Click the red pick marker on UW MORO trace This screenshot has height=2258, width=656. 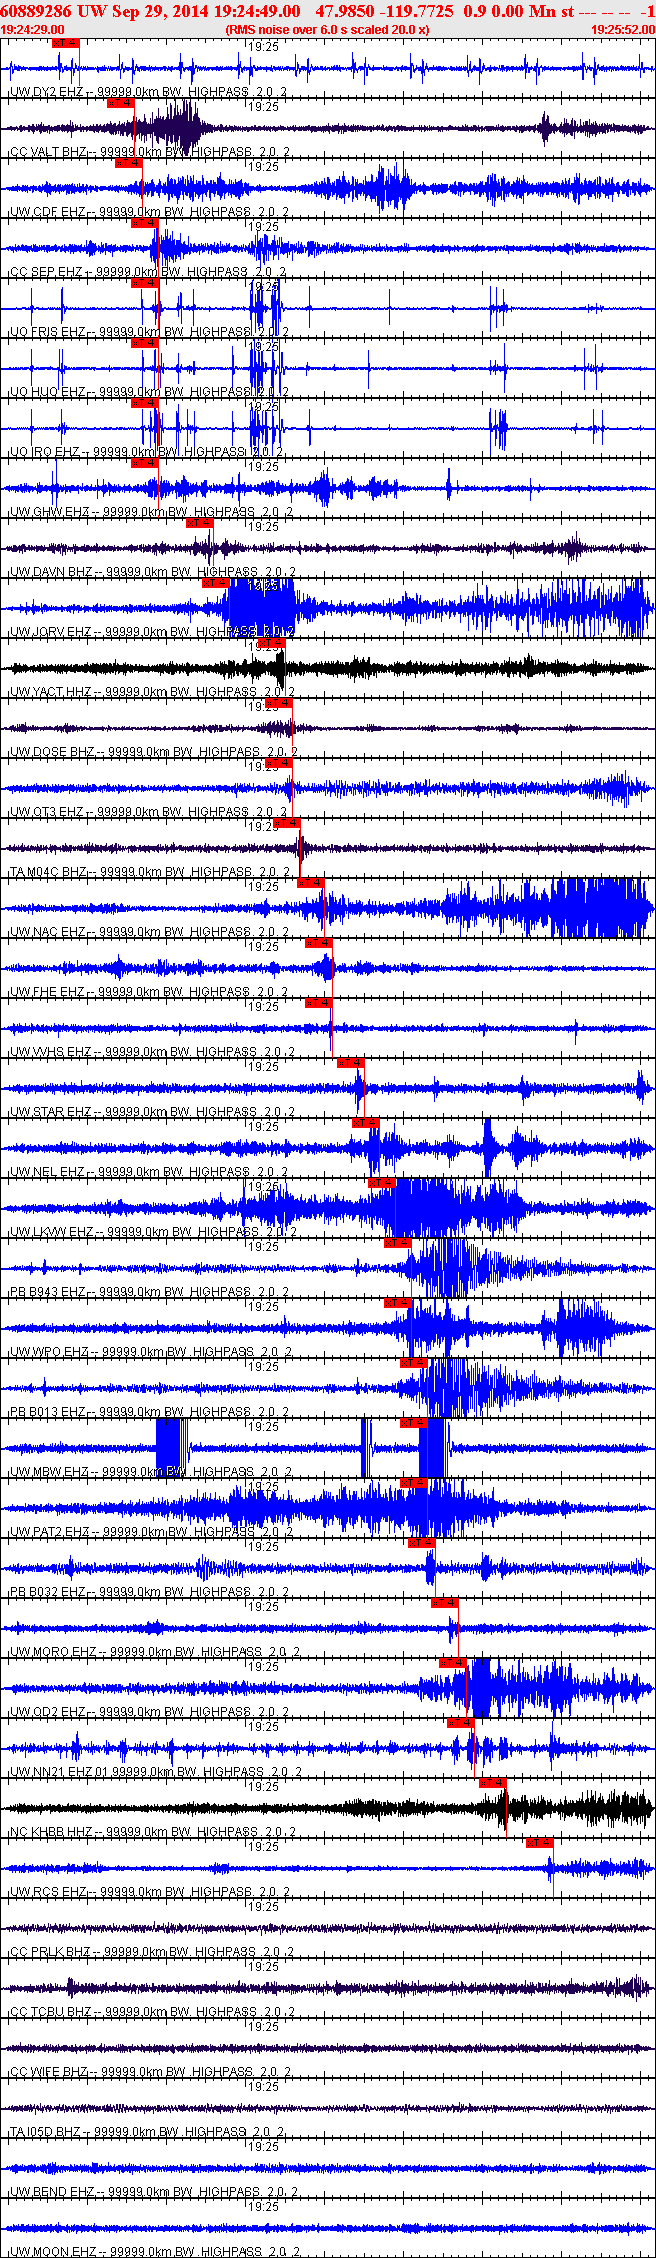pyautogui.click(x=445, y=1603)
